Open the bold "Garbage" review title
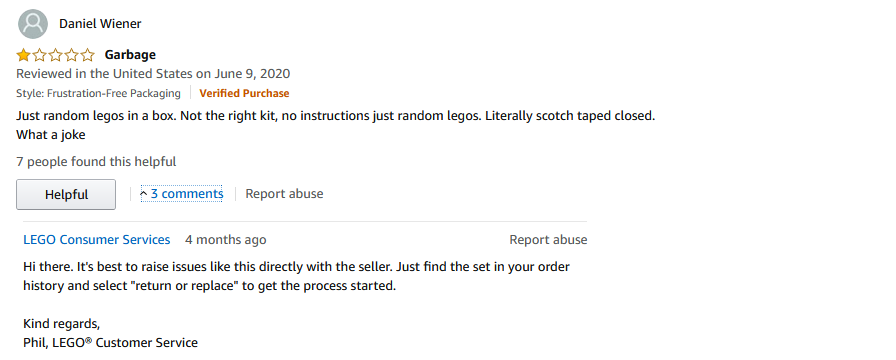The height and width of the screenshot is (360, 896). pos(130,55)
